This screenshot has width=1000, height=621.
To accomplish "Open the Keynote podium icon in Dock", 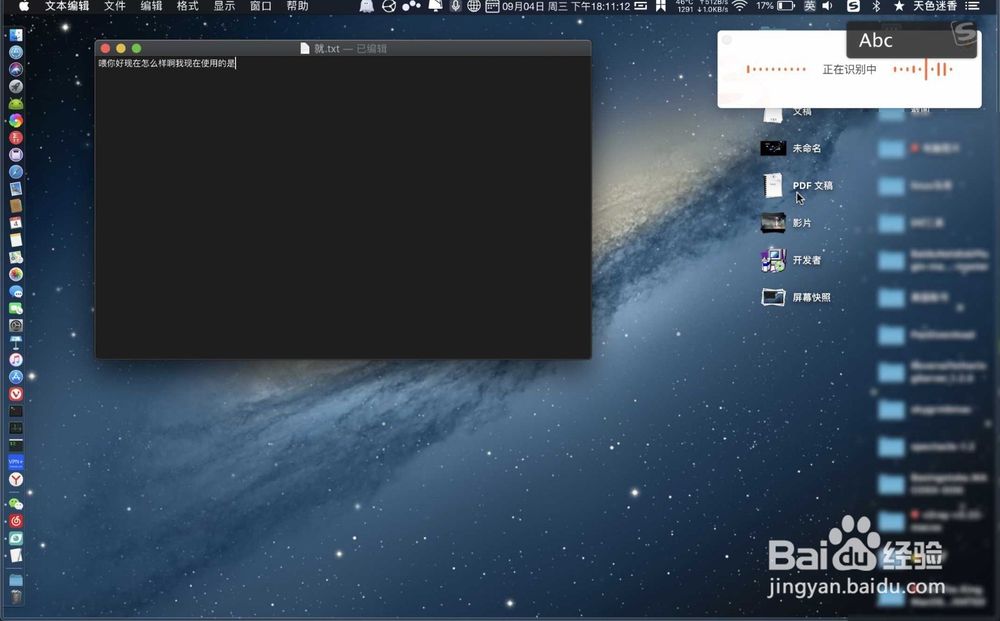I will (16, 342).
